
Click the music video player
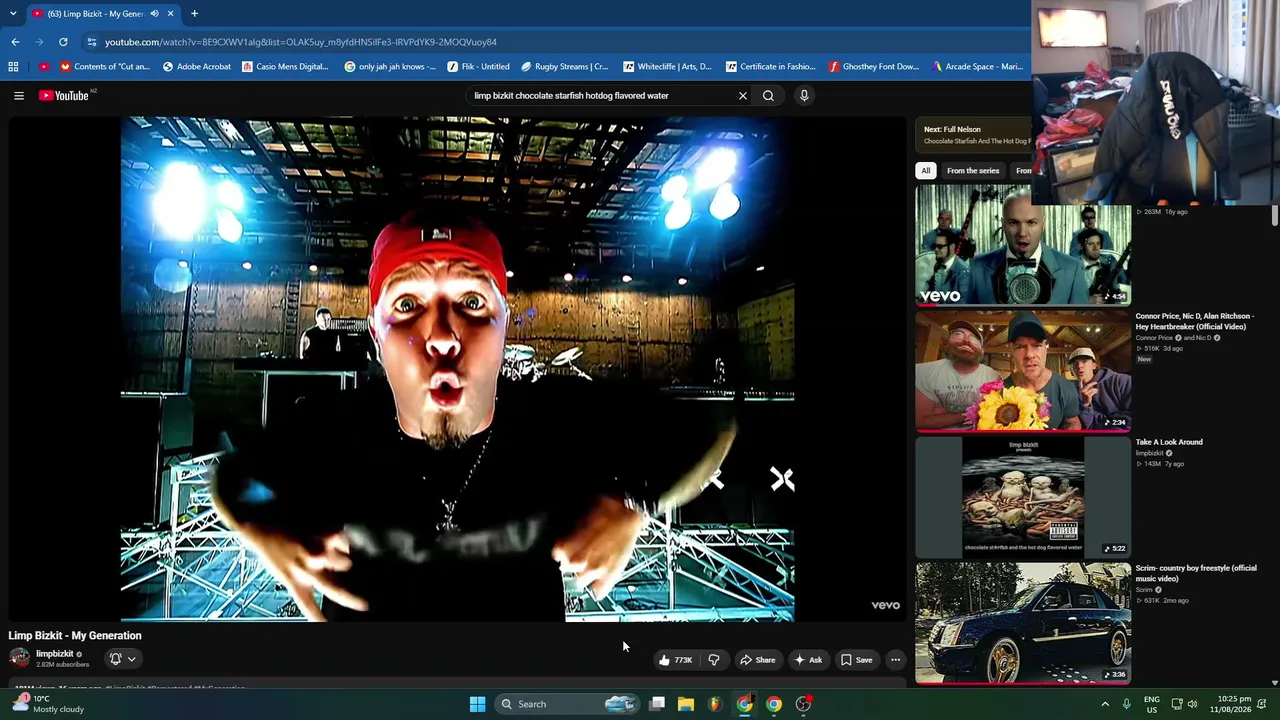(458, 369)
